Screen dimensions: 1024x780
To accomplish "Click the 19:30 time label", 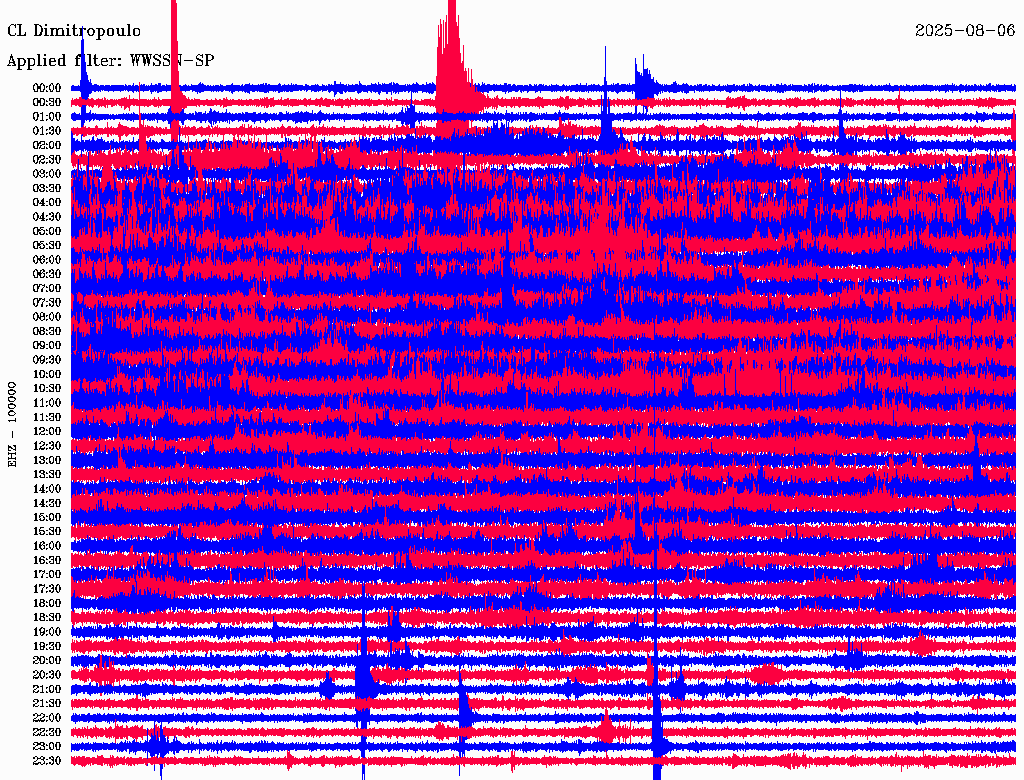I will pyautogui.click(x=47, y=646).
